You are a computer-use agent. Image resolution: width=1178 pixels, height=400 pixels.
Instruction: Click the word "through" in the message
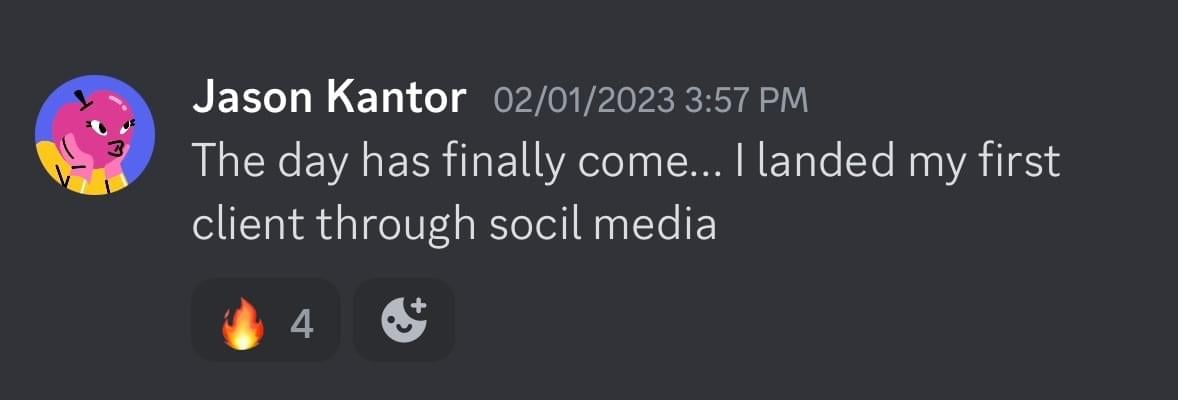tap(397, 223)
